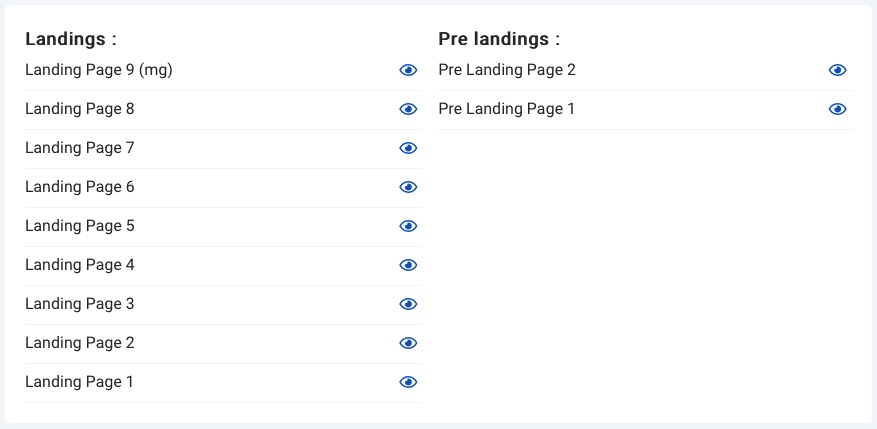Screen dimensions: 877x429
Task: Click the Landings section heading
Action: click(x=71, y=39)
